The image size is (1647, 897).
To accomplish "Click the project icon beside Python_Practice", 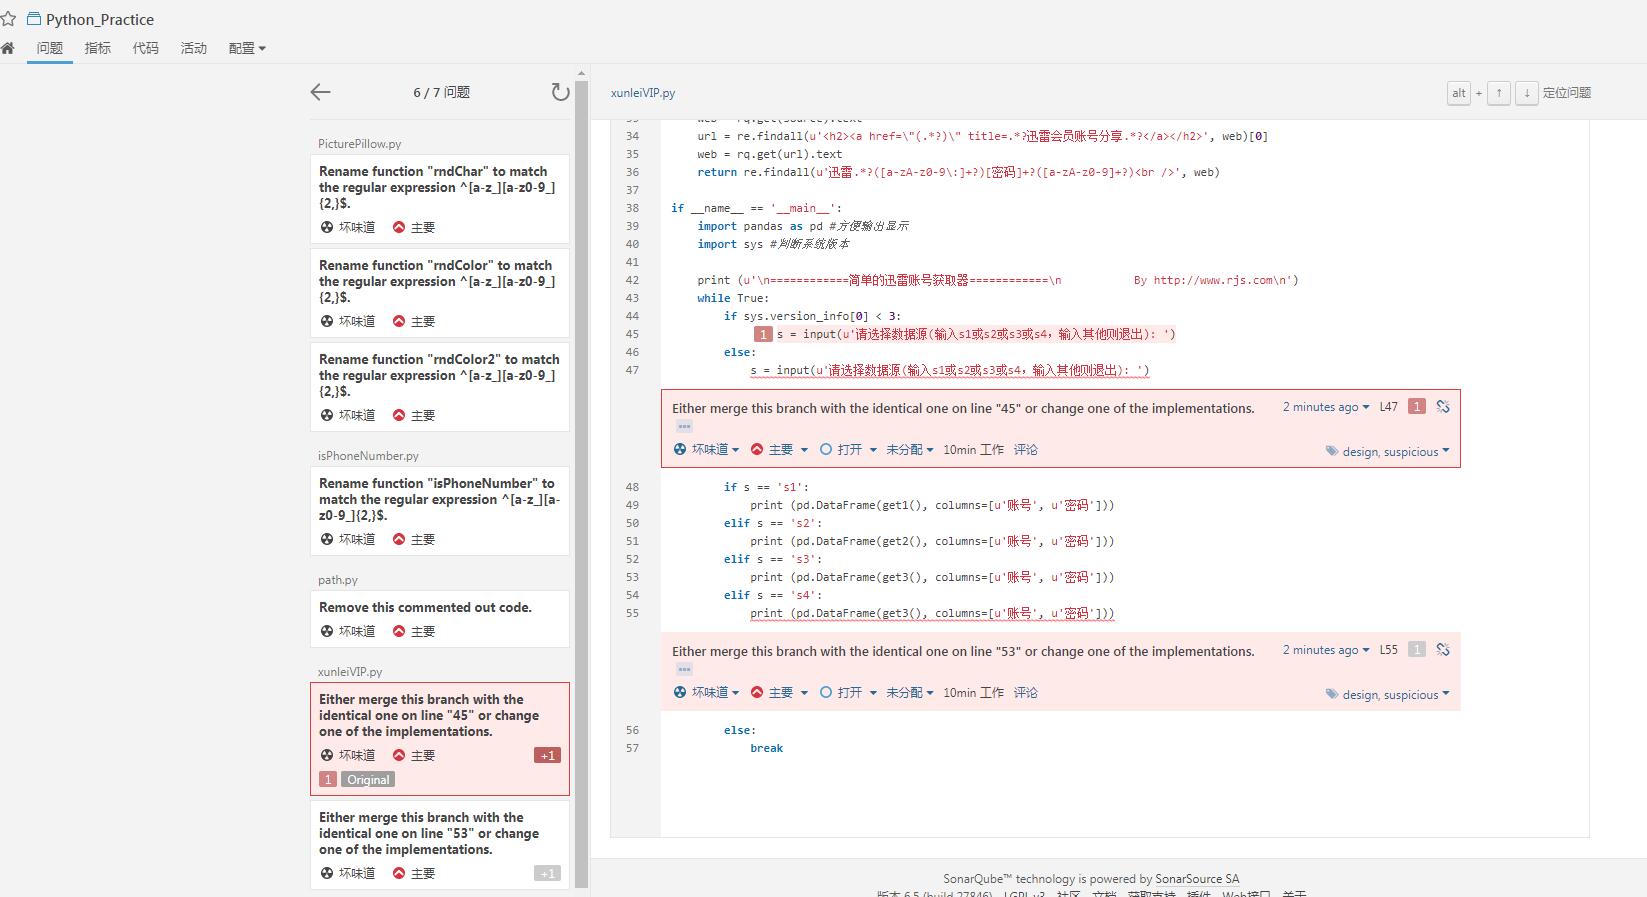I will (34, 19).
